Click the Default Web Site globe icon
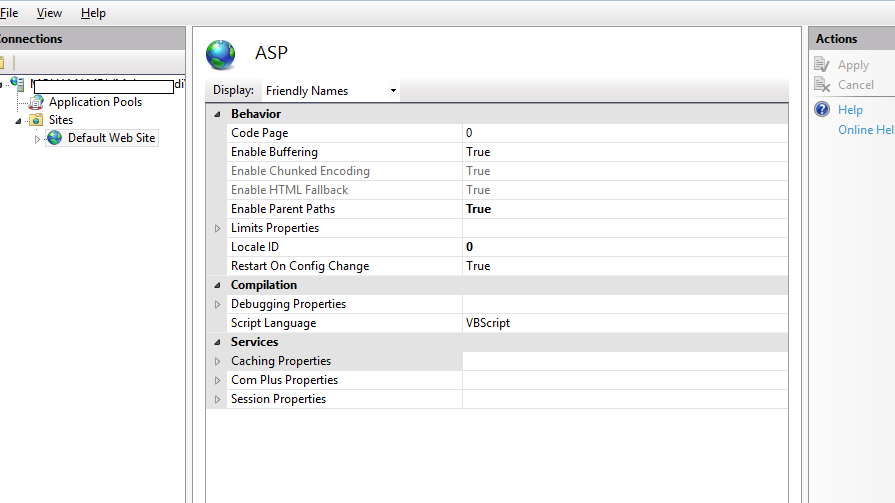The image size is (895, 503). (54, 138)
